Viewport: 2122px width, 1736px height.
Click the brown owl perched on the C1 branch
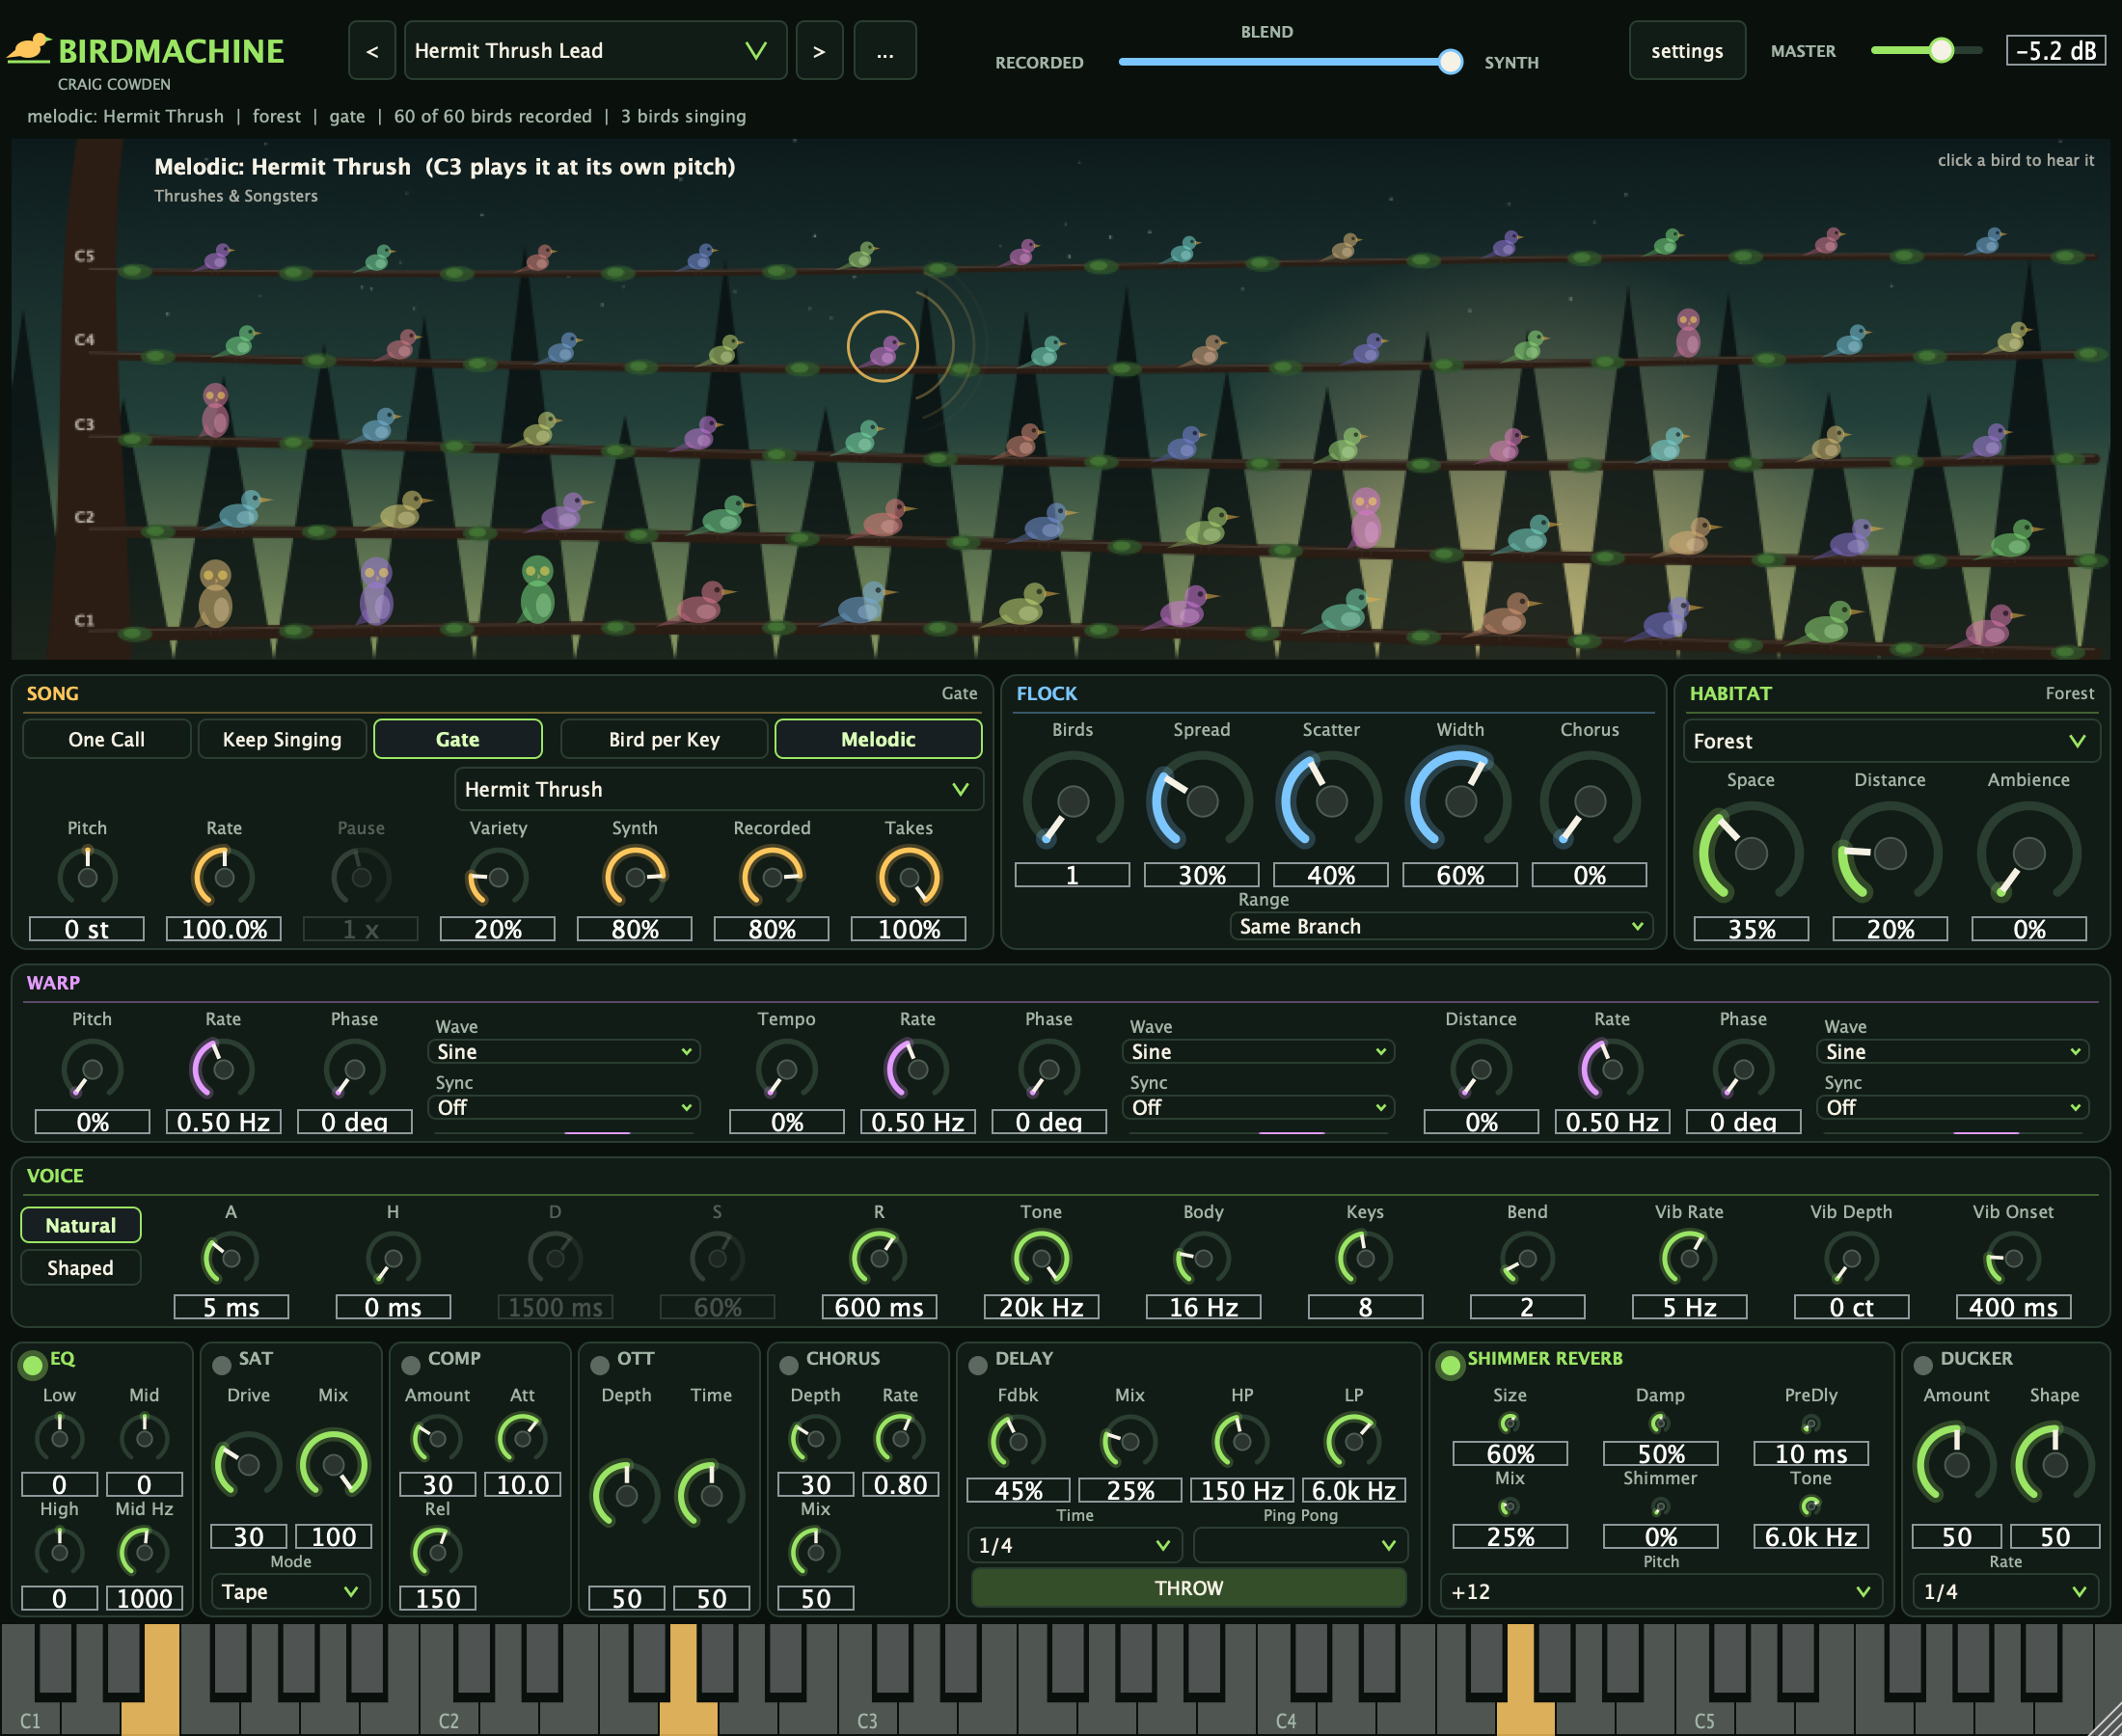tap(215, 593)
